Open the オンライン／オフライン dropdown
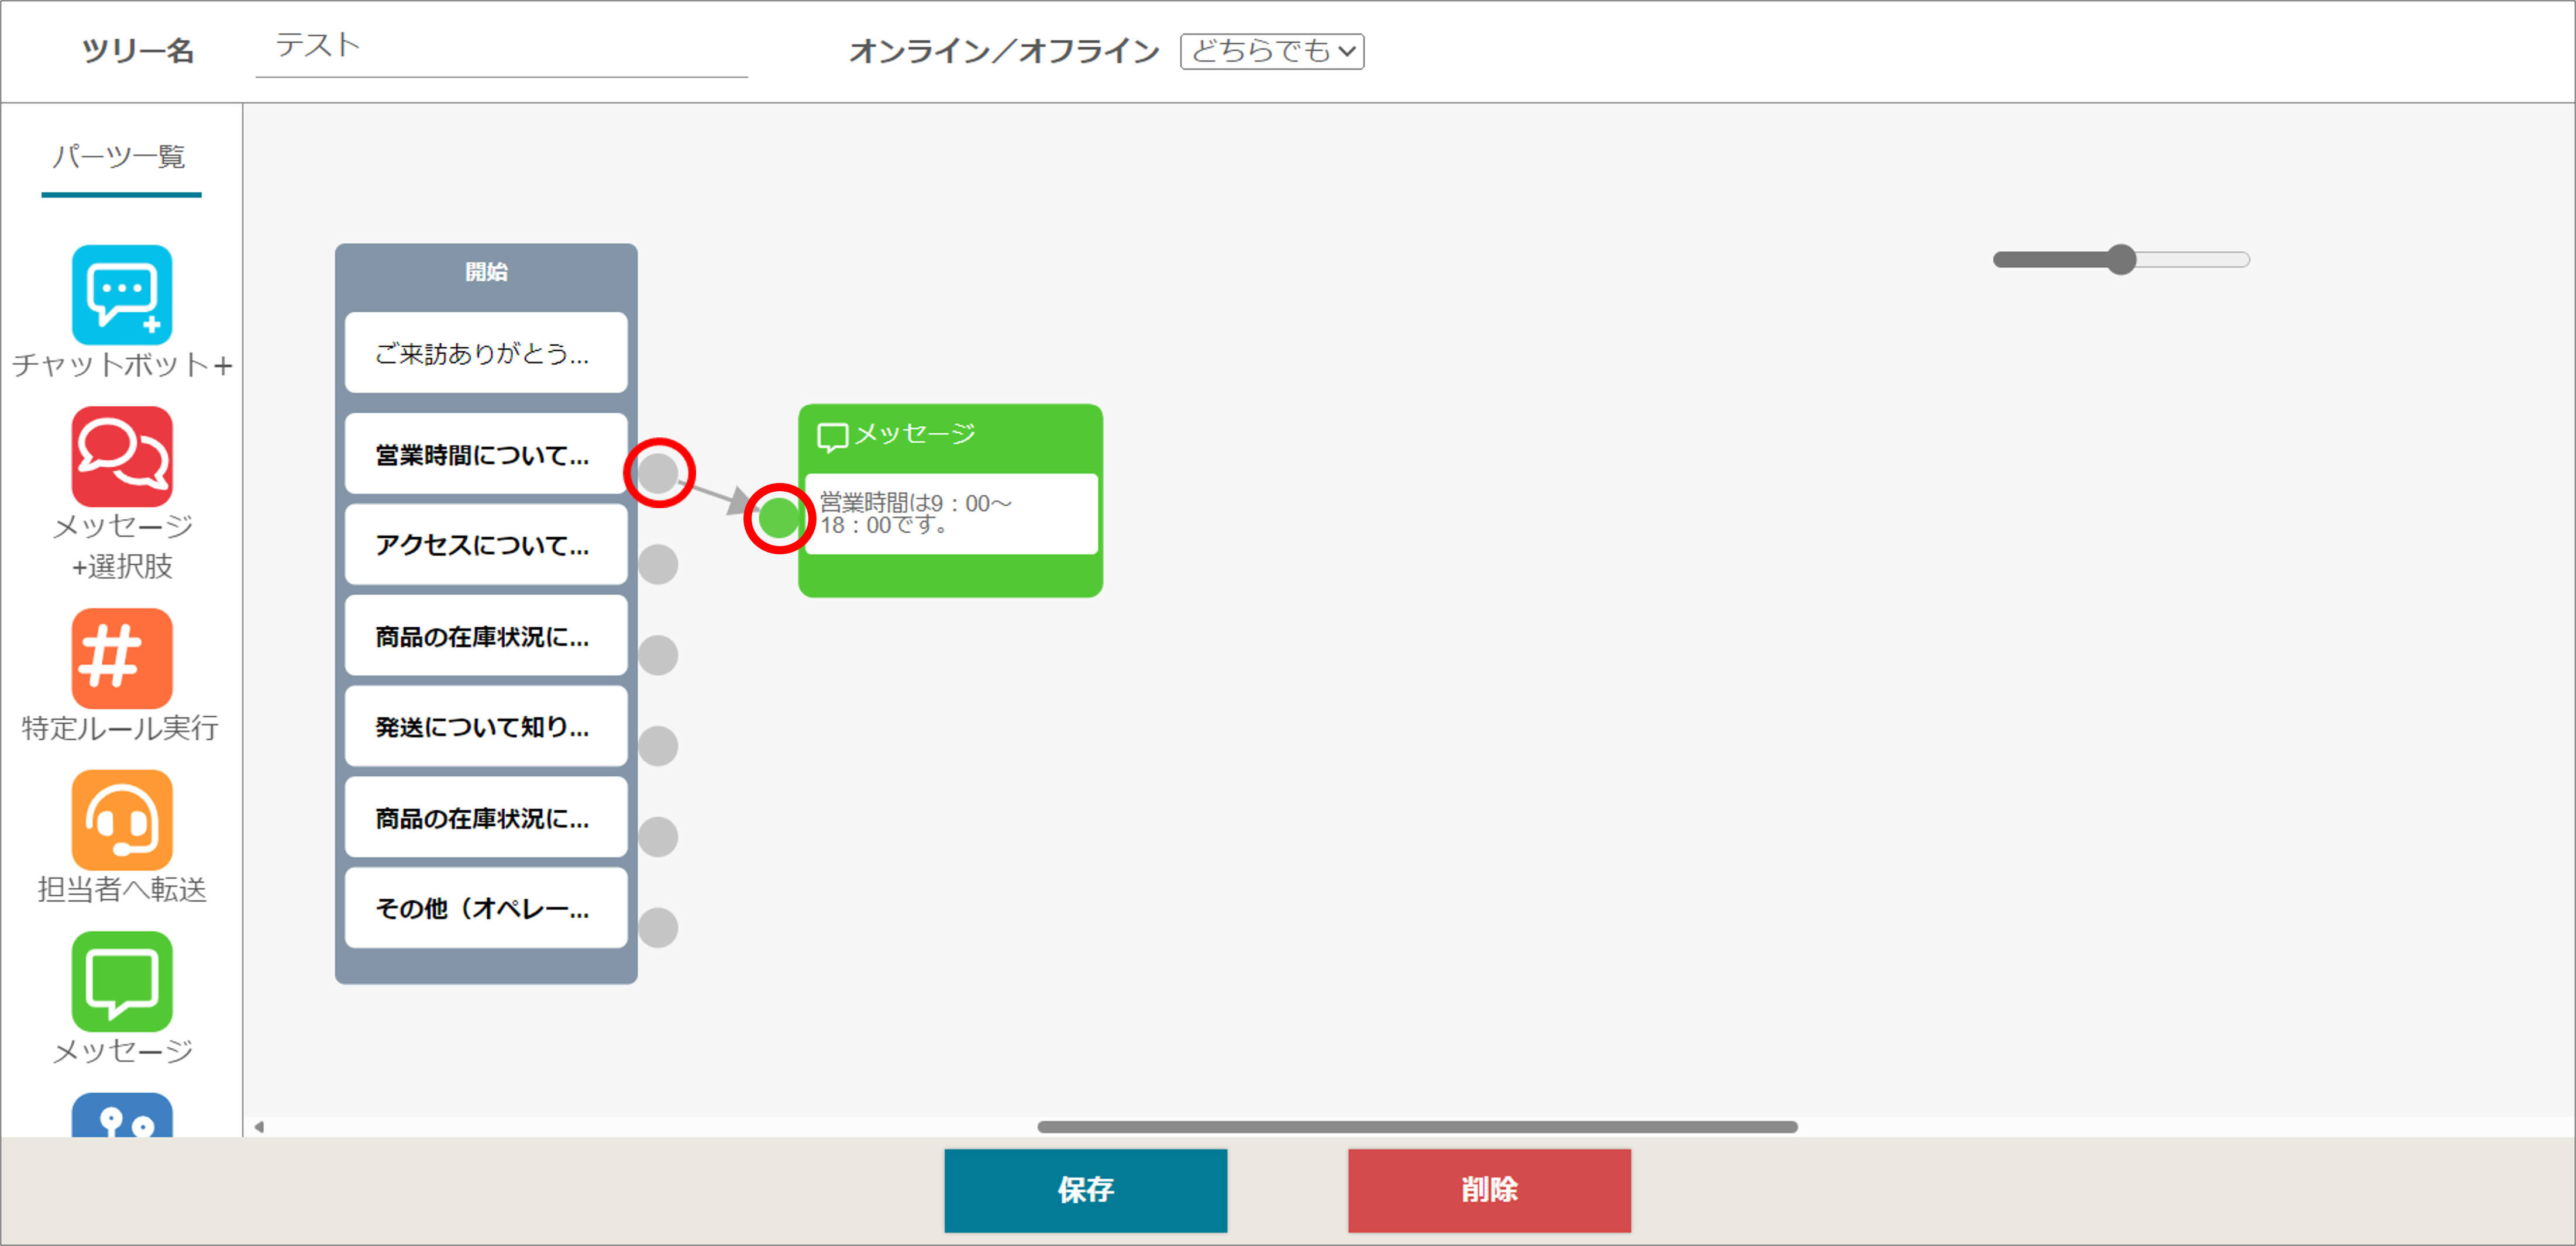Screen dimensions: 2576x1246 (1272, 51)
